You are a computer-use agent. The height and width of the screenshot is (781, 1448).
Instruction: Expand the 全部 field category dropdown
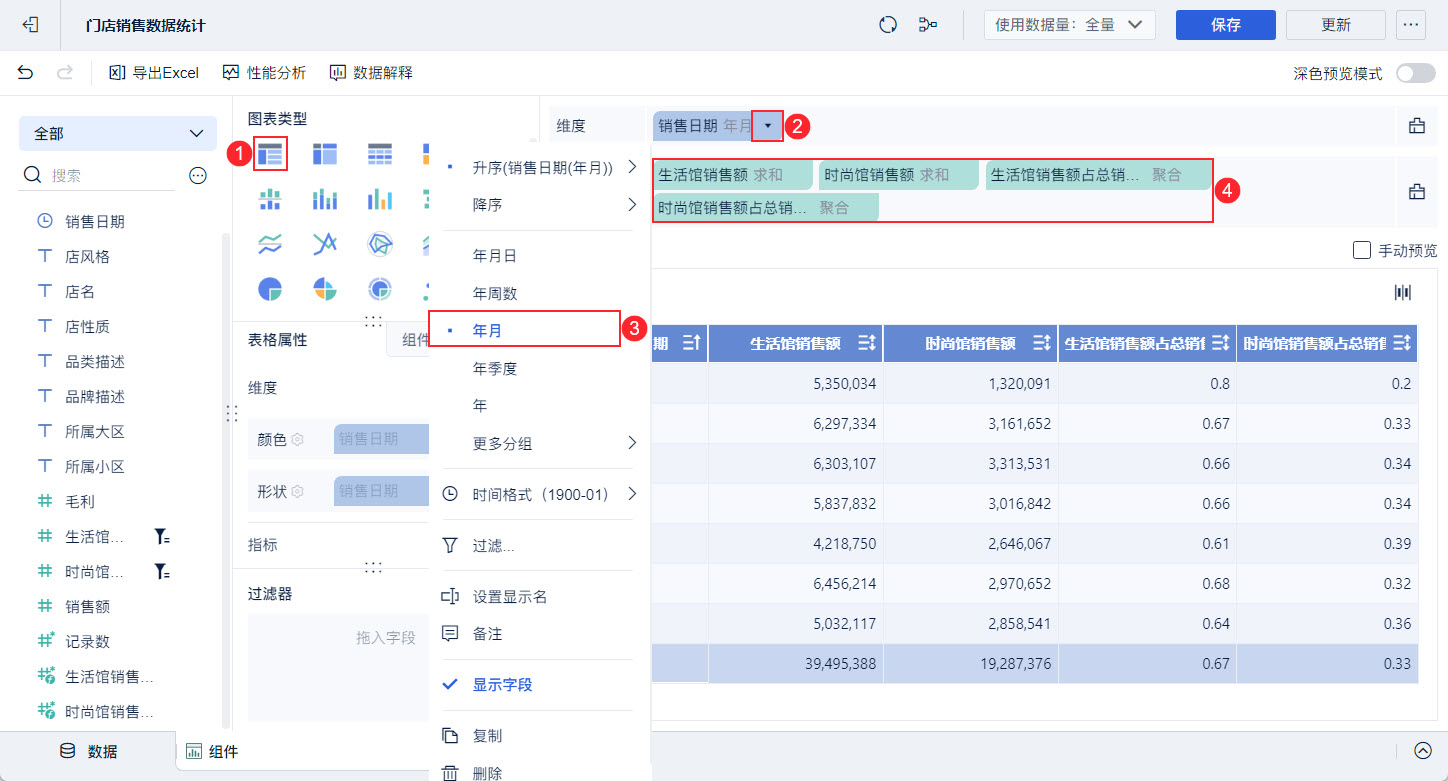118,133
